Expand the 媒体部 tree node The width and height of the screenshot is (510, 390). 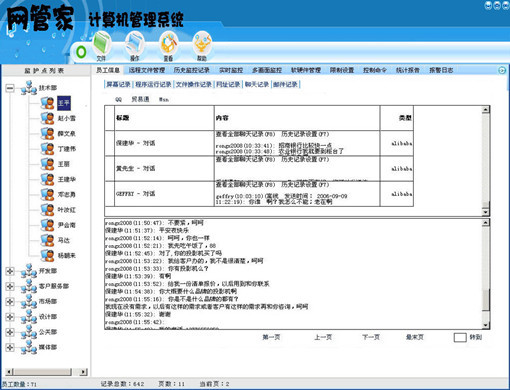click(10, 347)
